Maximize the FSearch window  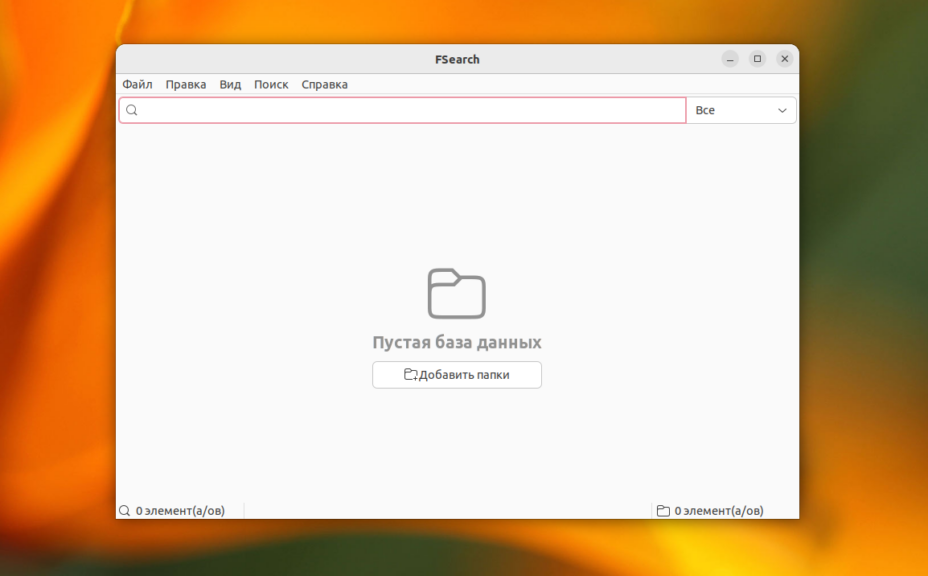757,59
